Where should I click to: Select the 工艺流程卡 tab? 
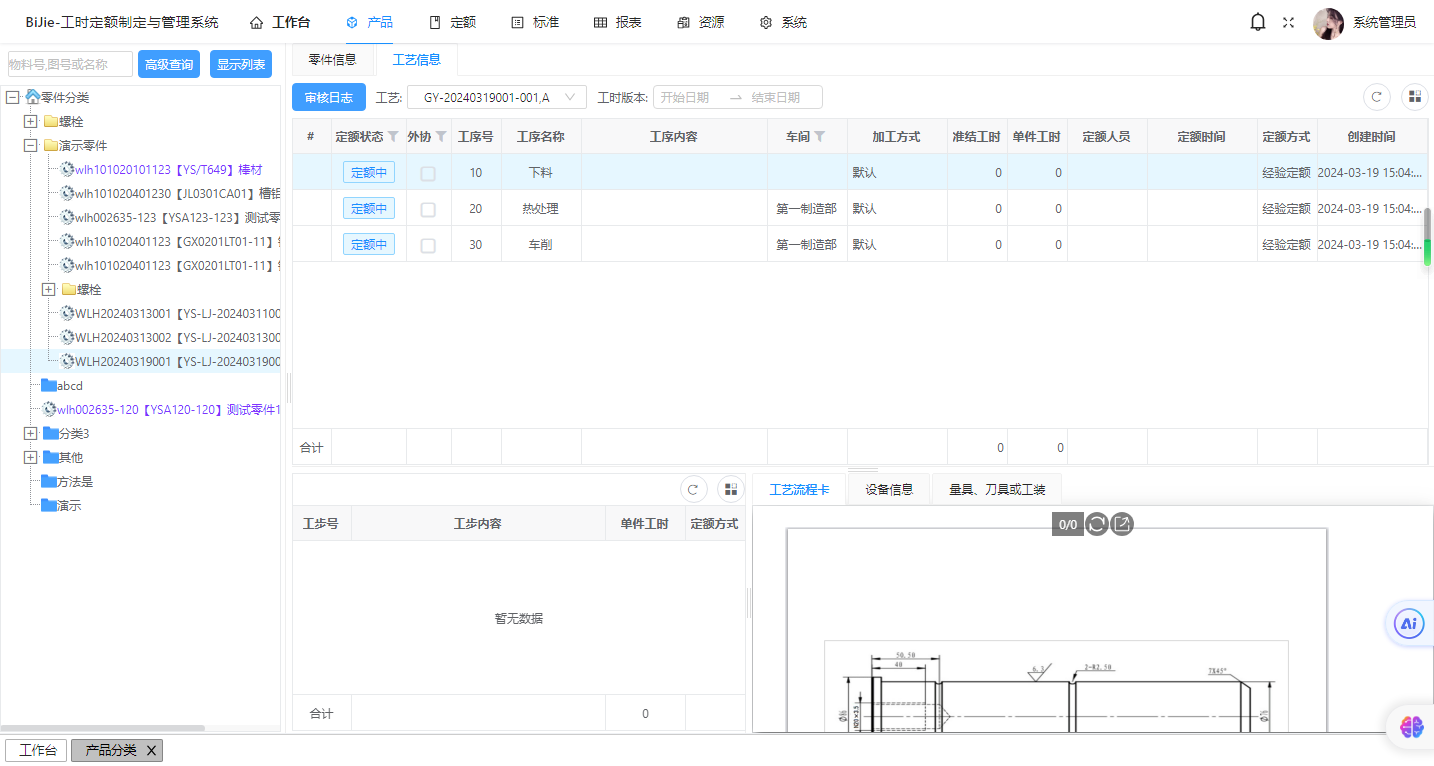799,489
